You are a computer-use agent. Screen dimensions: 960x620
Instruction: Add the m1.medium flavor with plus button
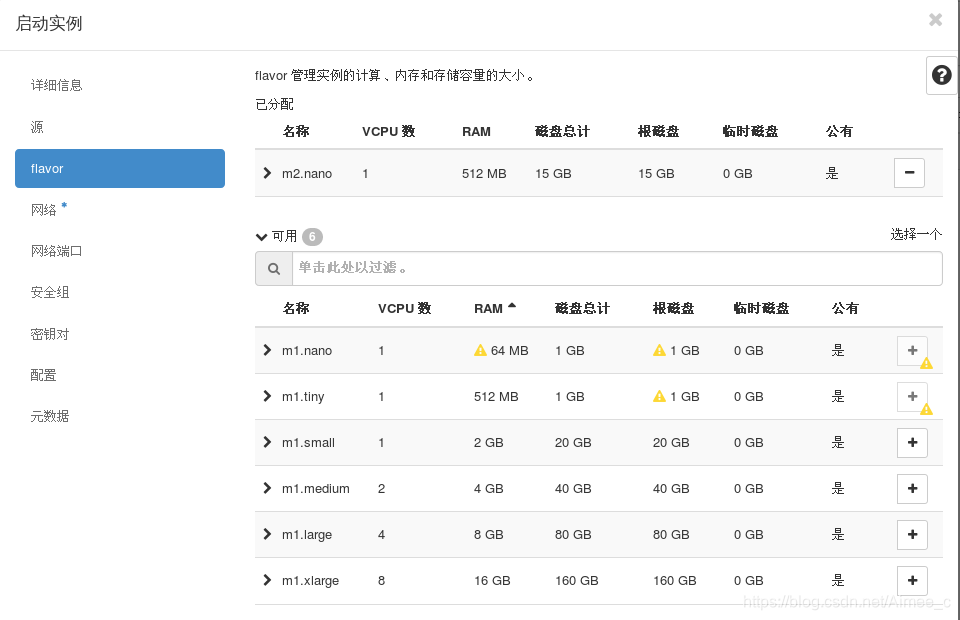coord(912,488)
